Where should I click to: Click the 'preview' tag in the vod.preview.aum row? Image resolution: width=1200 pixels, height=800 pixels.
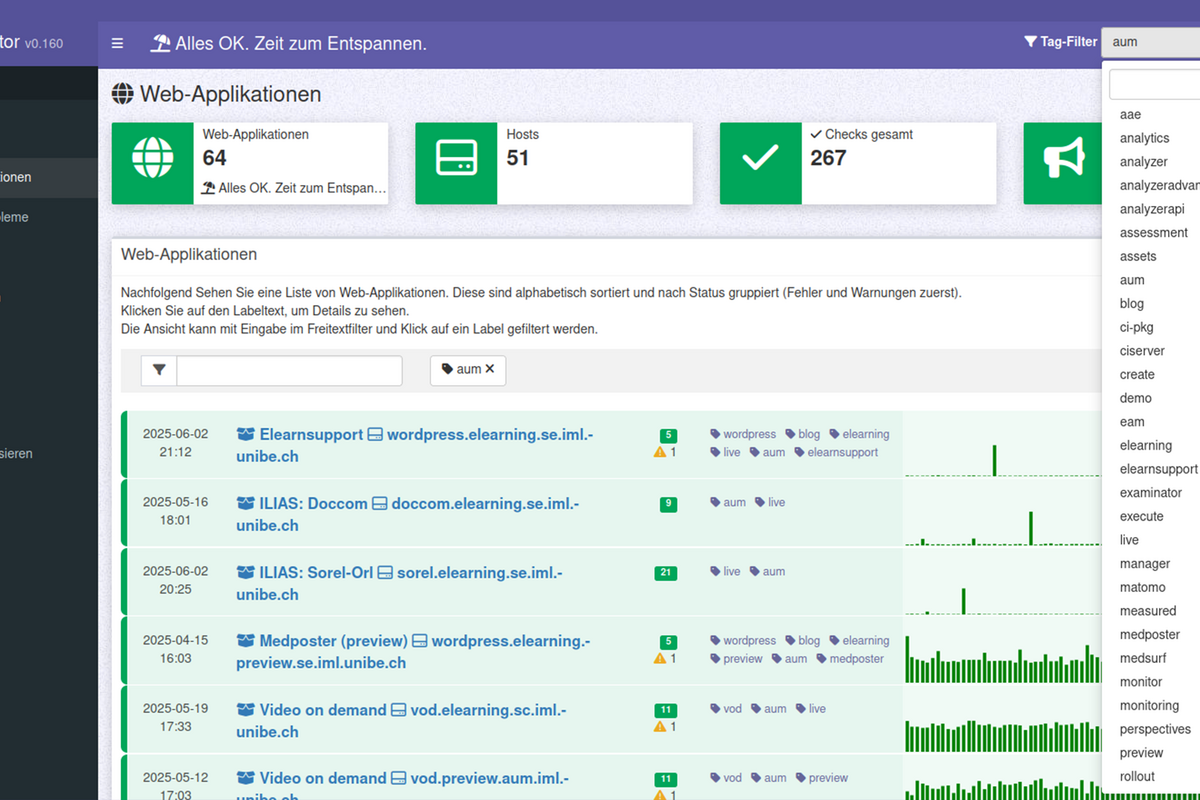(x=821, y=777)
